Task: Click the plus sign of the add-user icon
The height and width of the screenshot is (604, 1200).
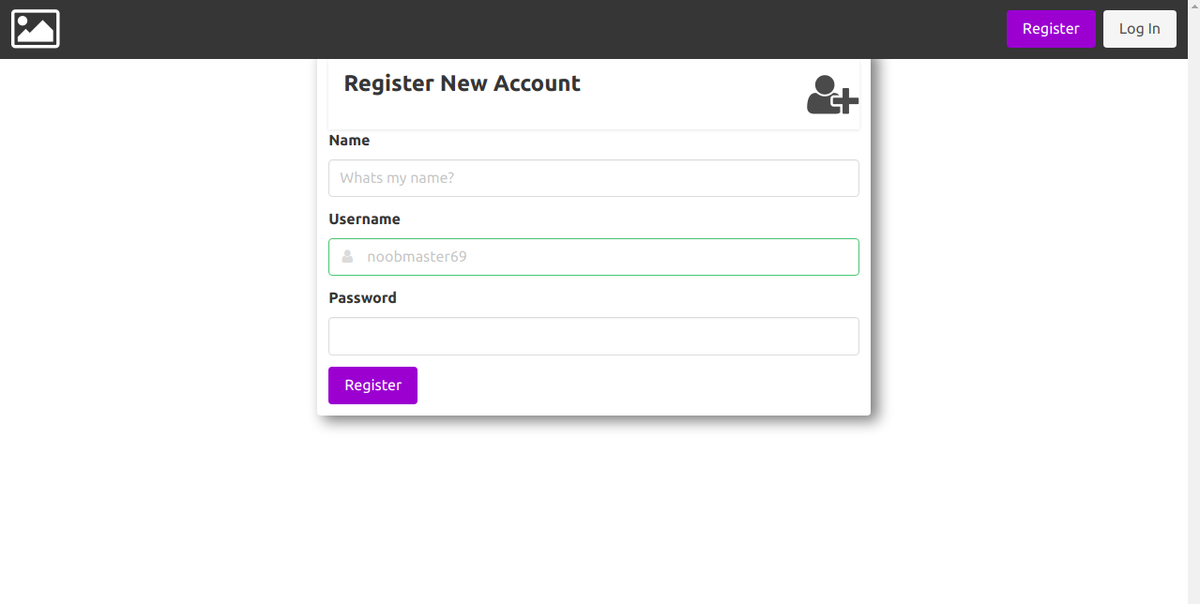Action: (849, 101)
